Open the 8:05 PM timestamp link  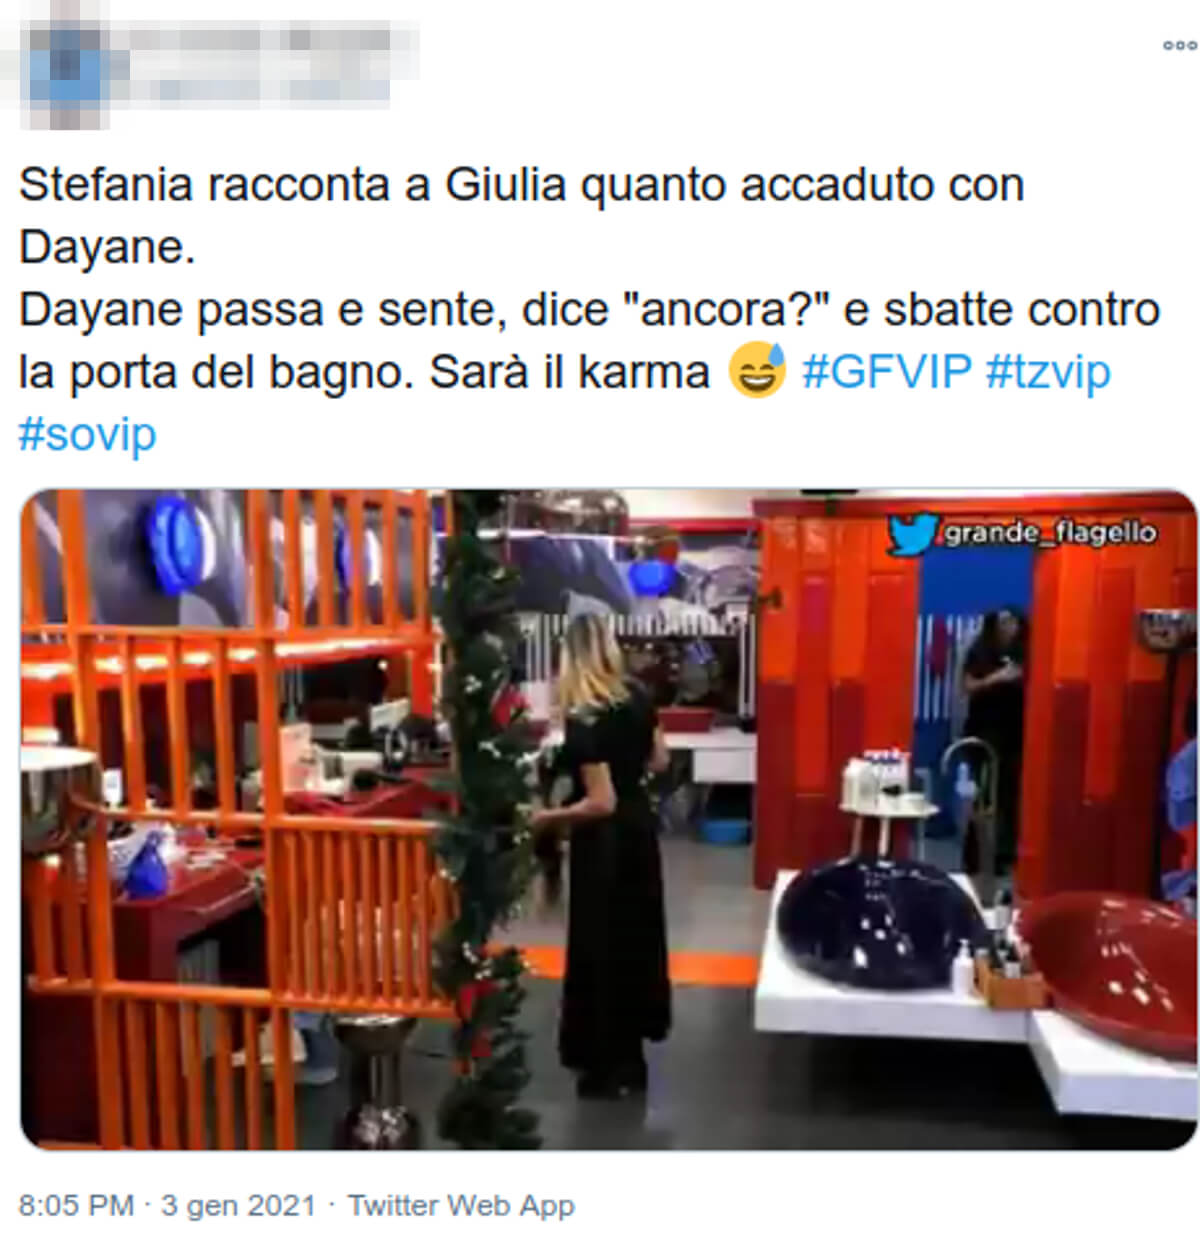point(76,1205)
